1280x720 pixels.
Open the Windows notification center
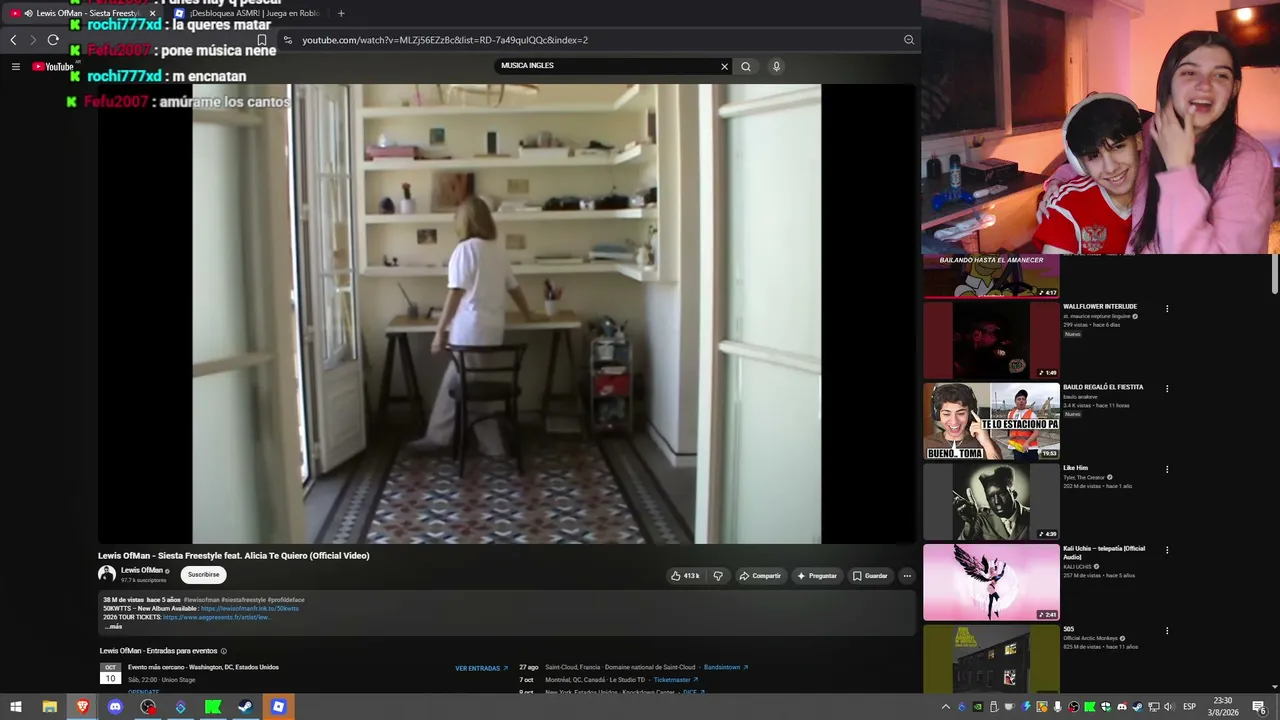coord(1259,707)
